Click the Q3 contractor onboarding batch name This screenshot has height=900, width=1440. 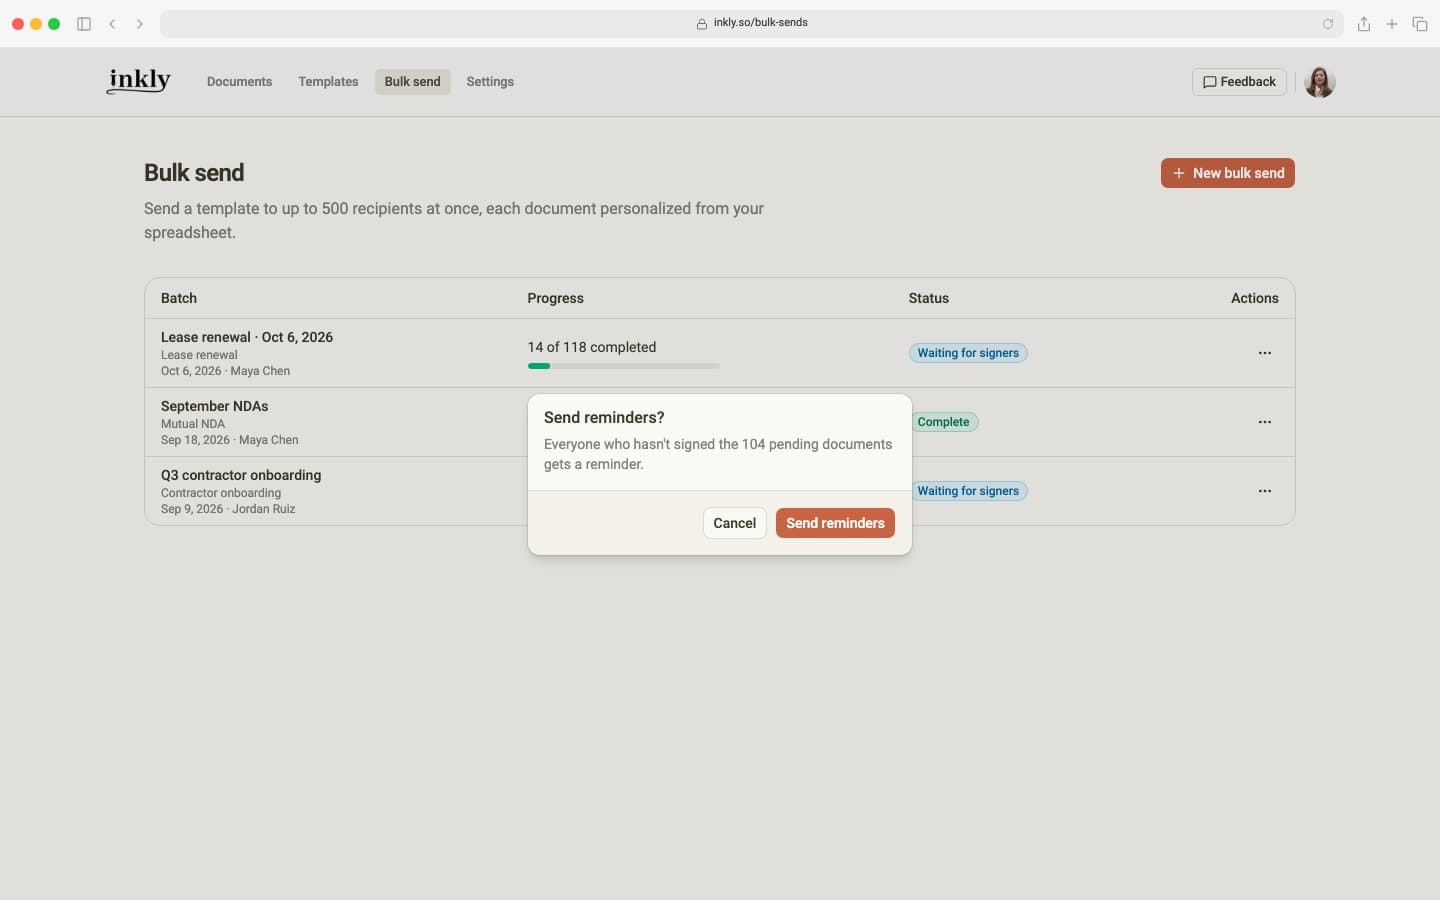241,475
